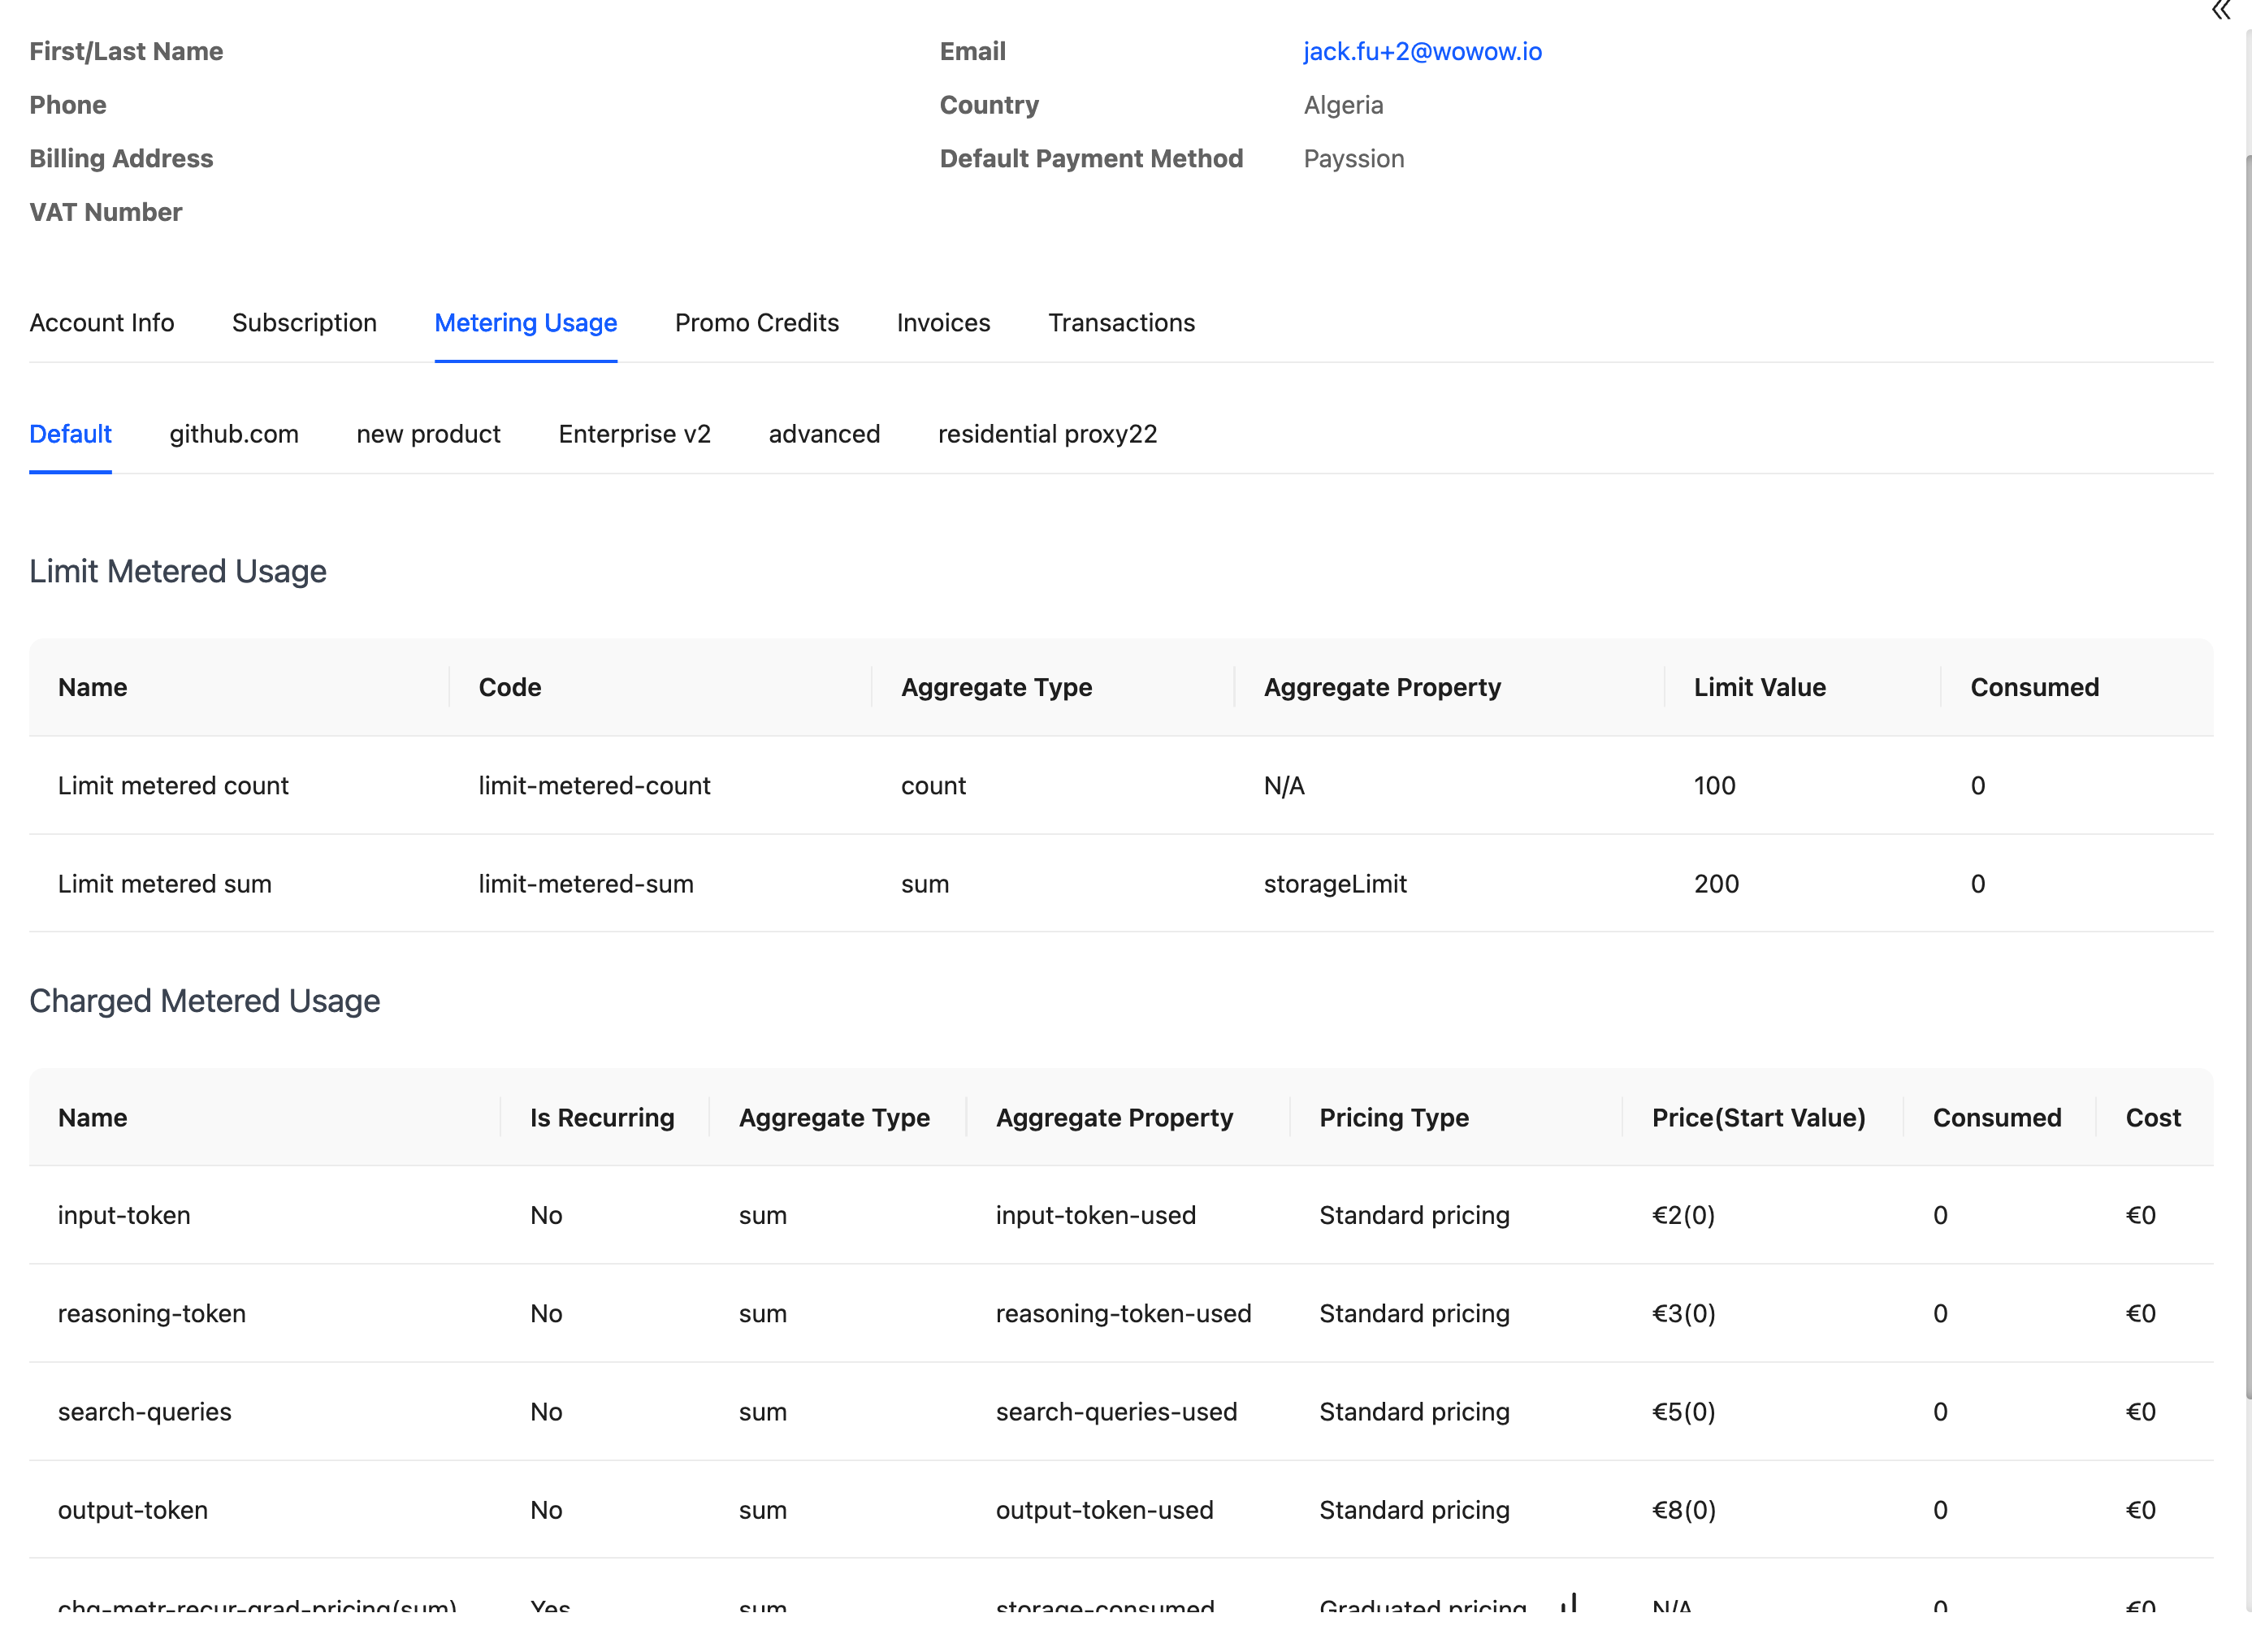Switch to the github.com product tab

tap(233, 433)
